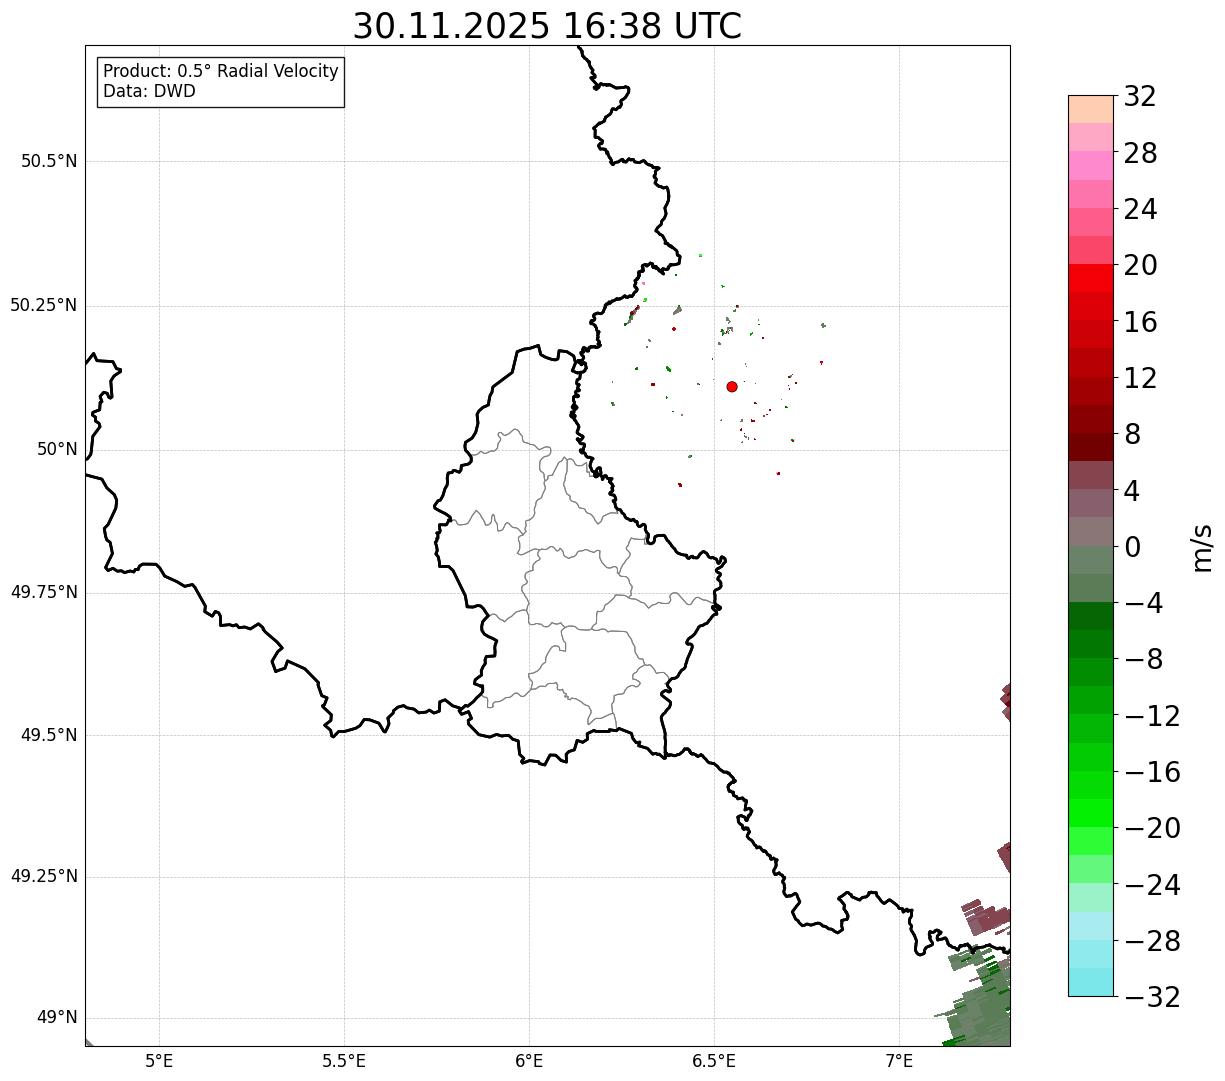Click the colorbar value −20
The image size is (1225, 1081).
coord(1152,828)
